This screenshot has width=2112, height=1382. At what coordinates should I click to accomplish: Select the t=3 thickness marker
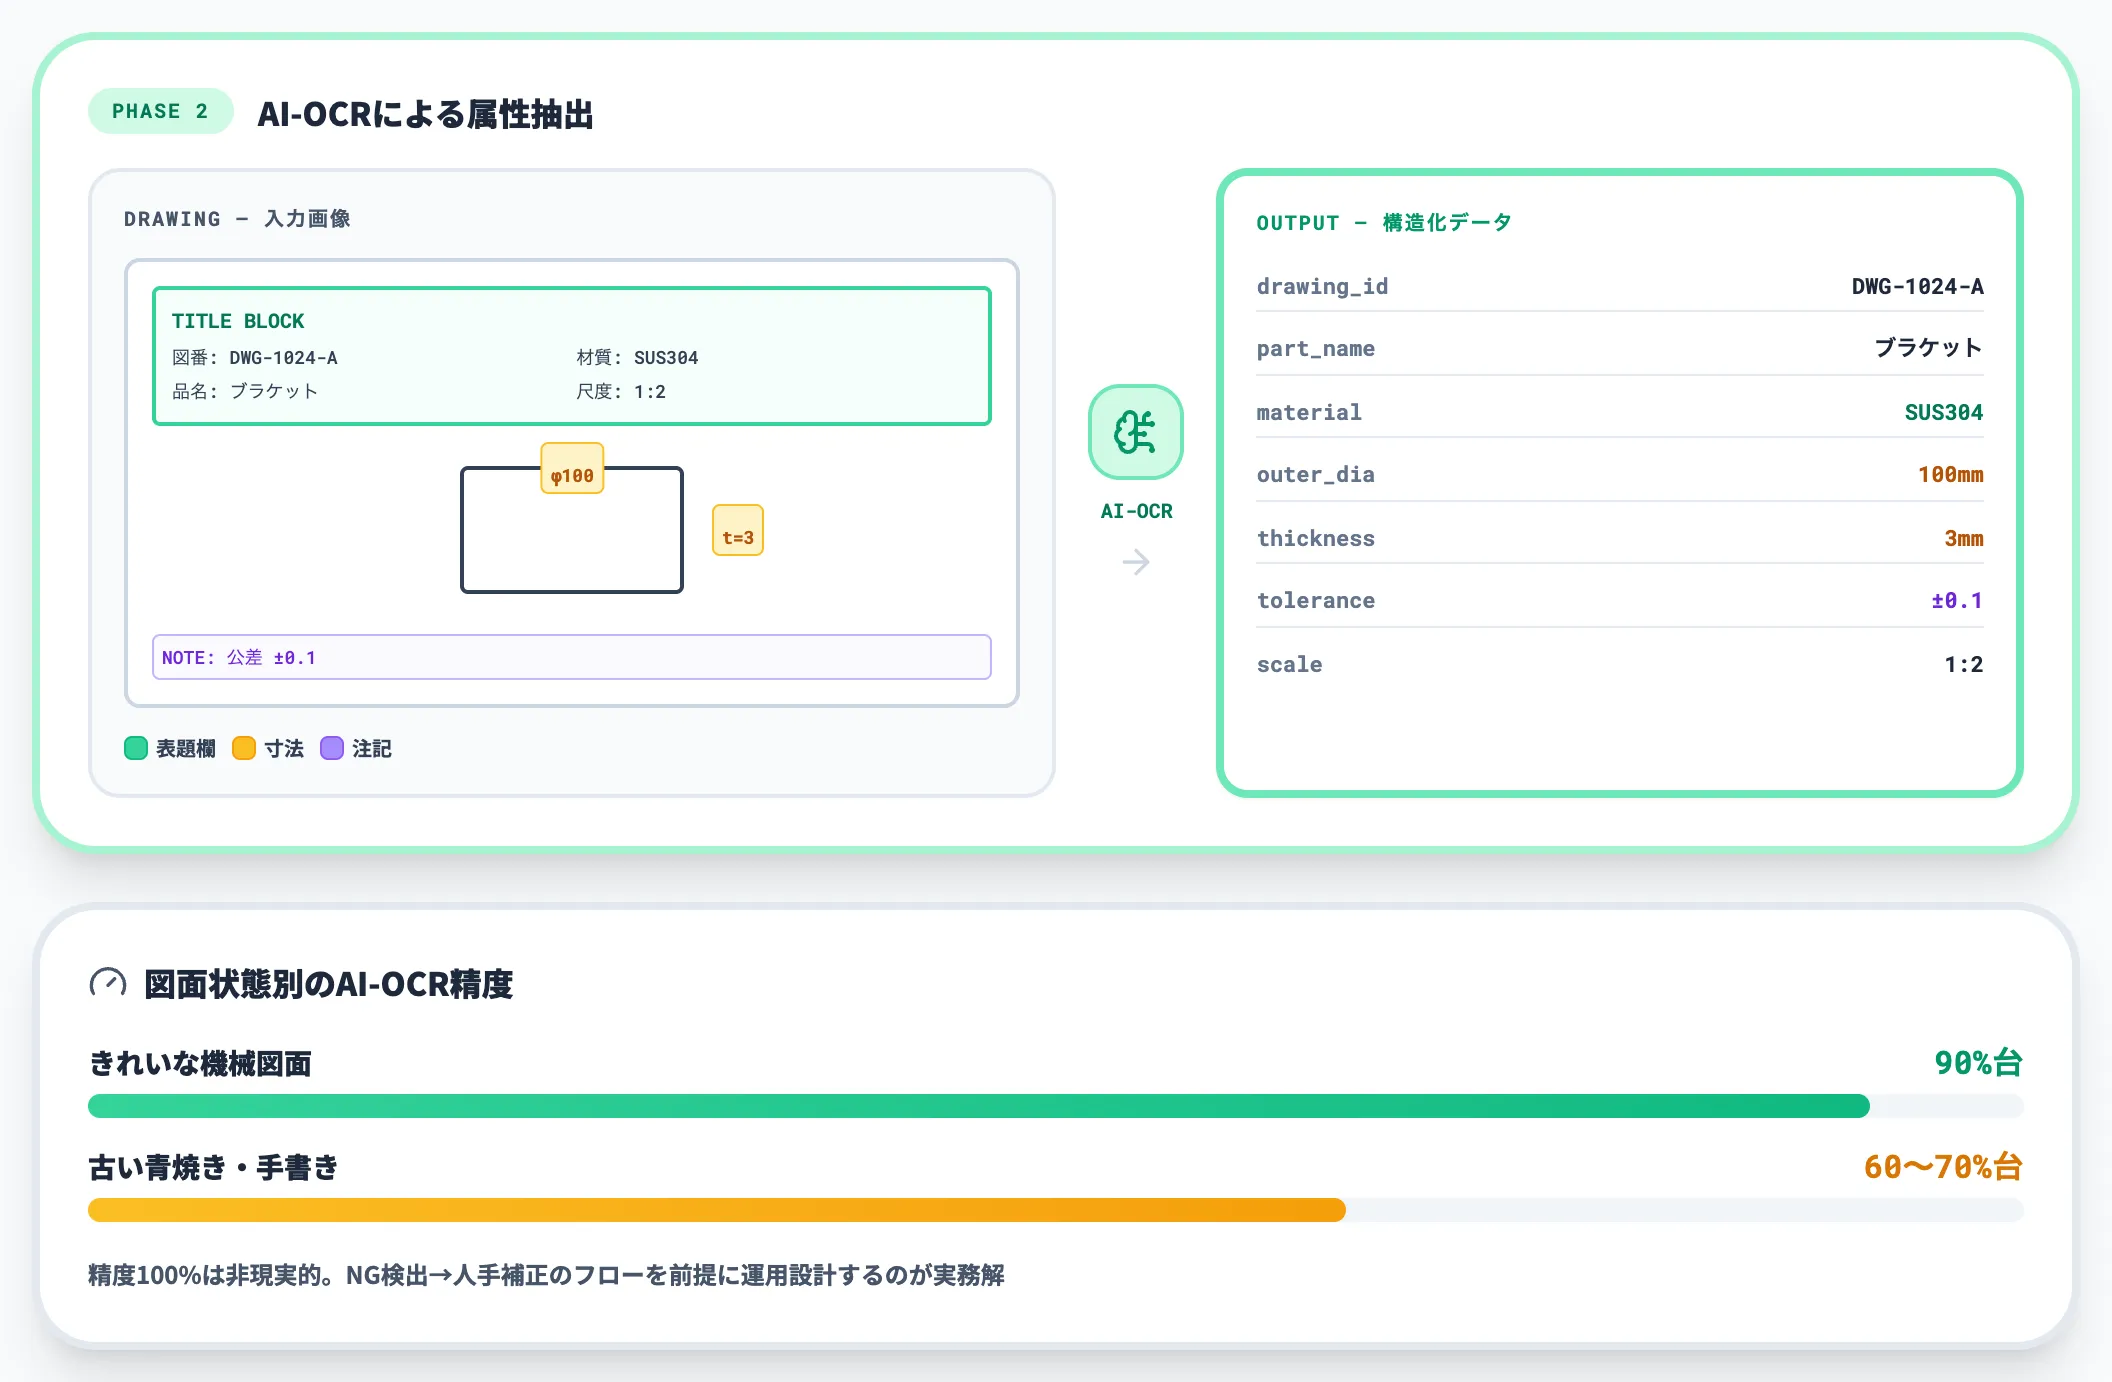click(737, 531)
